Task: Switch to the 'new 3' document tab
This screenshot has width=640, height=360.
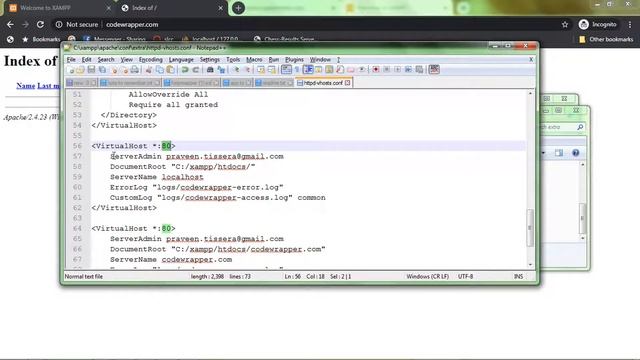Action: (81, 83)
